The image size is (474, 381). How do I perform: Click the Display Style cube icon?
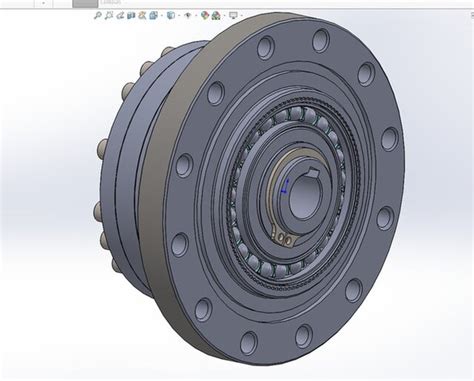coord(171,15)
